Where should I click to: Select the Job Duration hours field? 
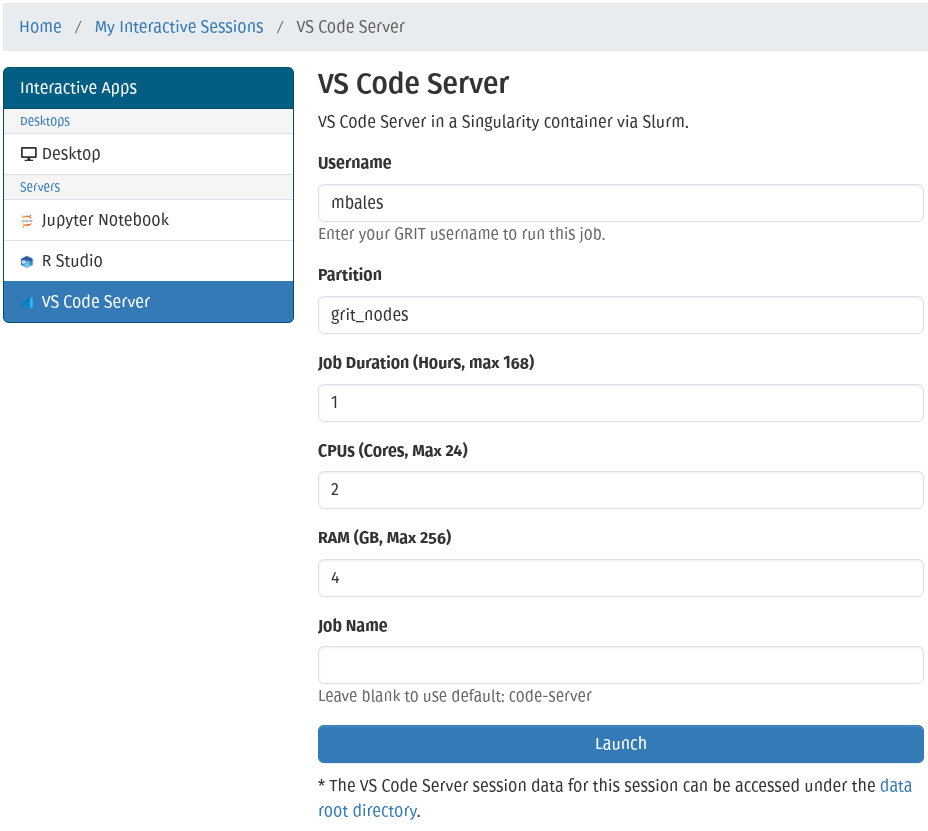620,403
